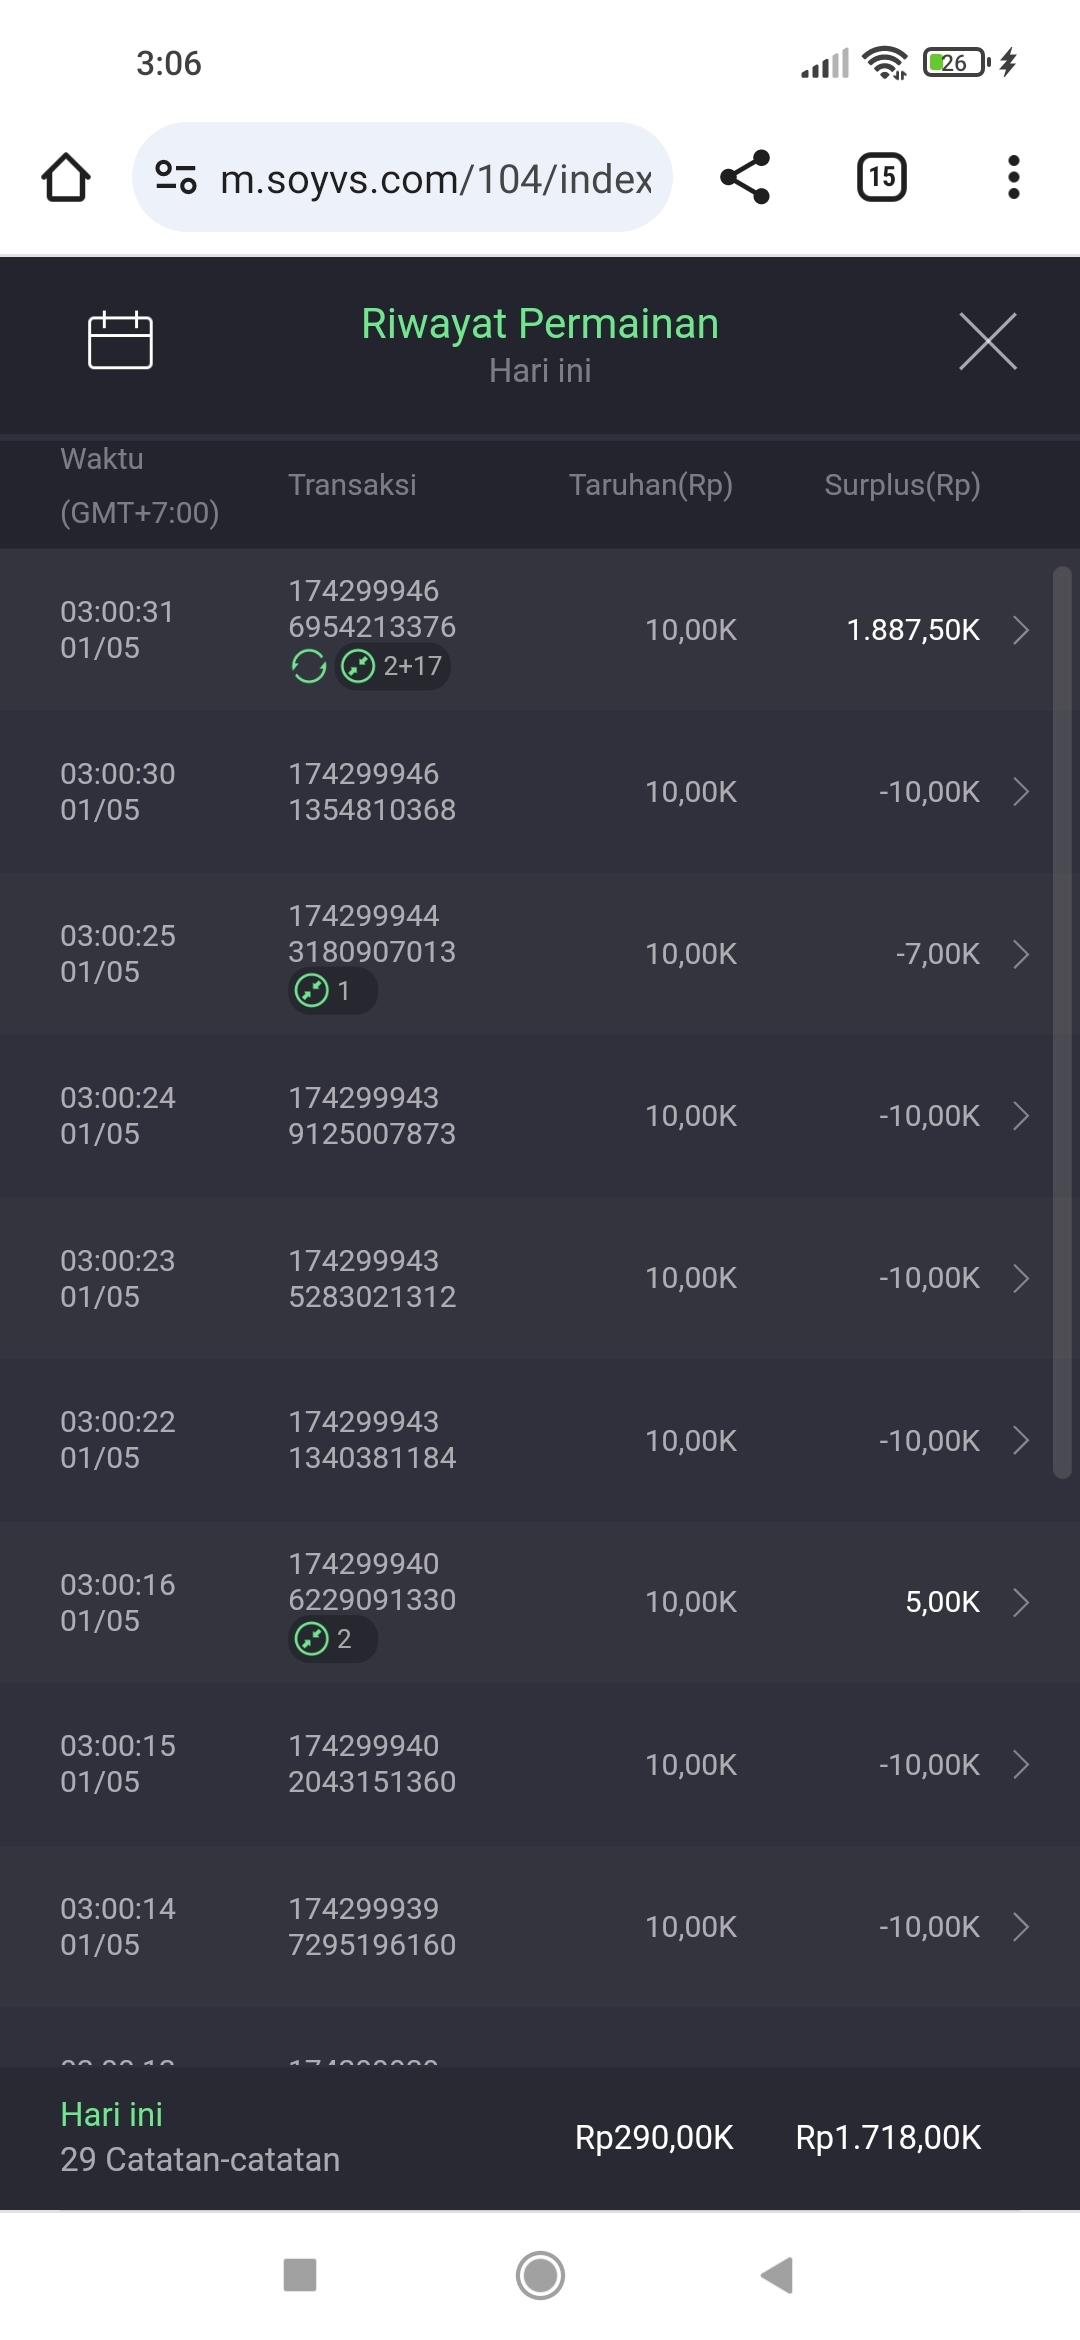Expand the 5,00K surplus record chevron
Screen dimensions: 1080x2340
click(1020, 1602)
